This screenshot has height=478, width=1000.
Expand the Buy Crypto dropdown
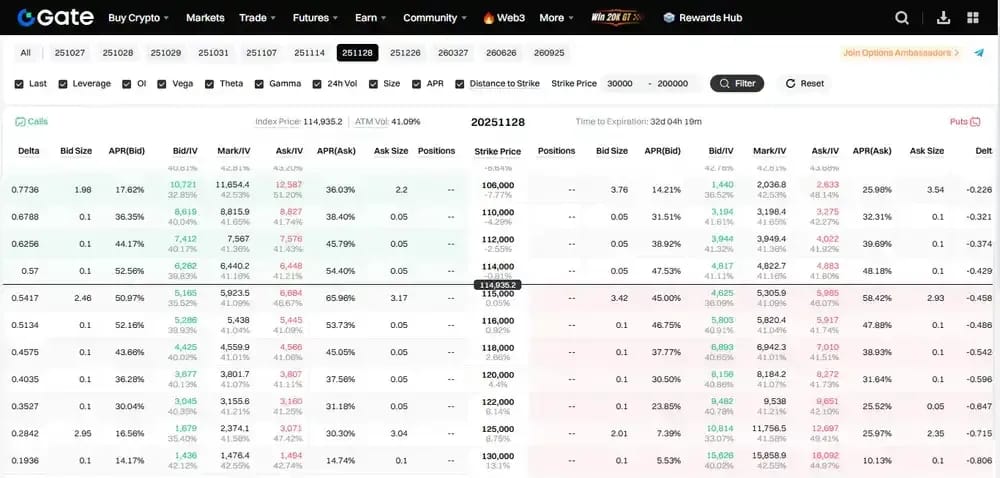click(138, 18)
